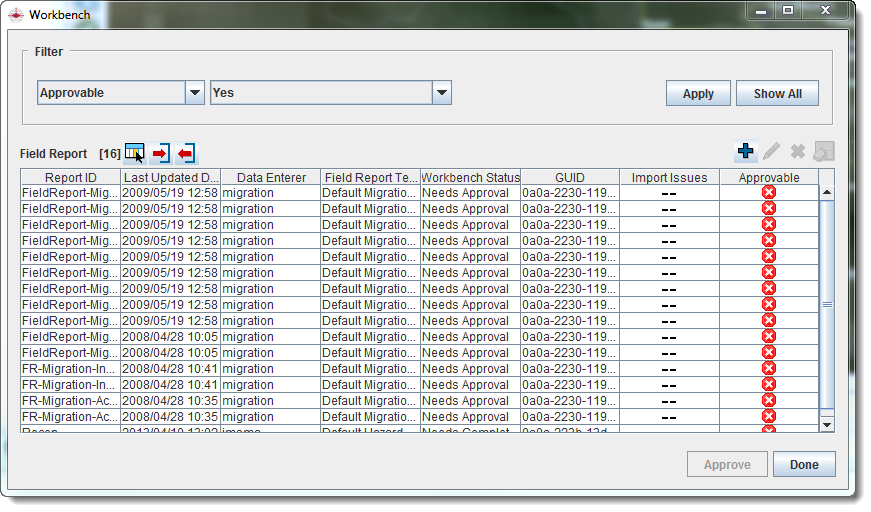The width and height of the screenshot is (871, 512).
Task: Click the Data Enterer column header
Action: [271, 178]
